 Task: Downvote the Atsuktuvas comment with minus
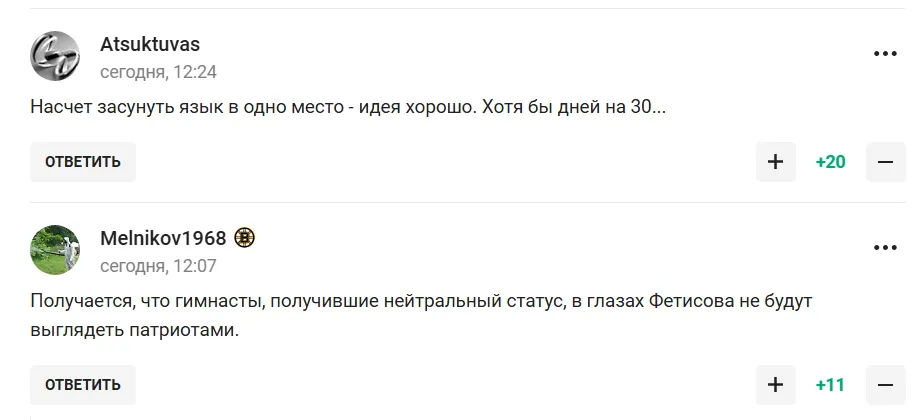[885, 162]
